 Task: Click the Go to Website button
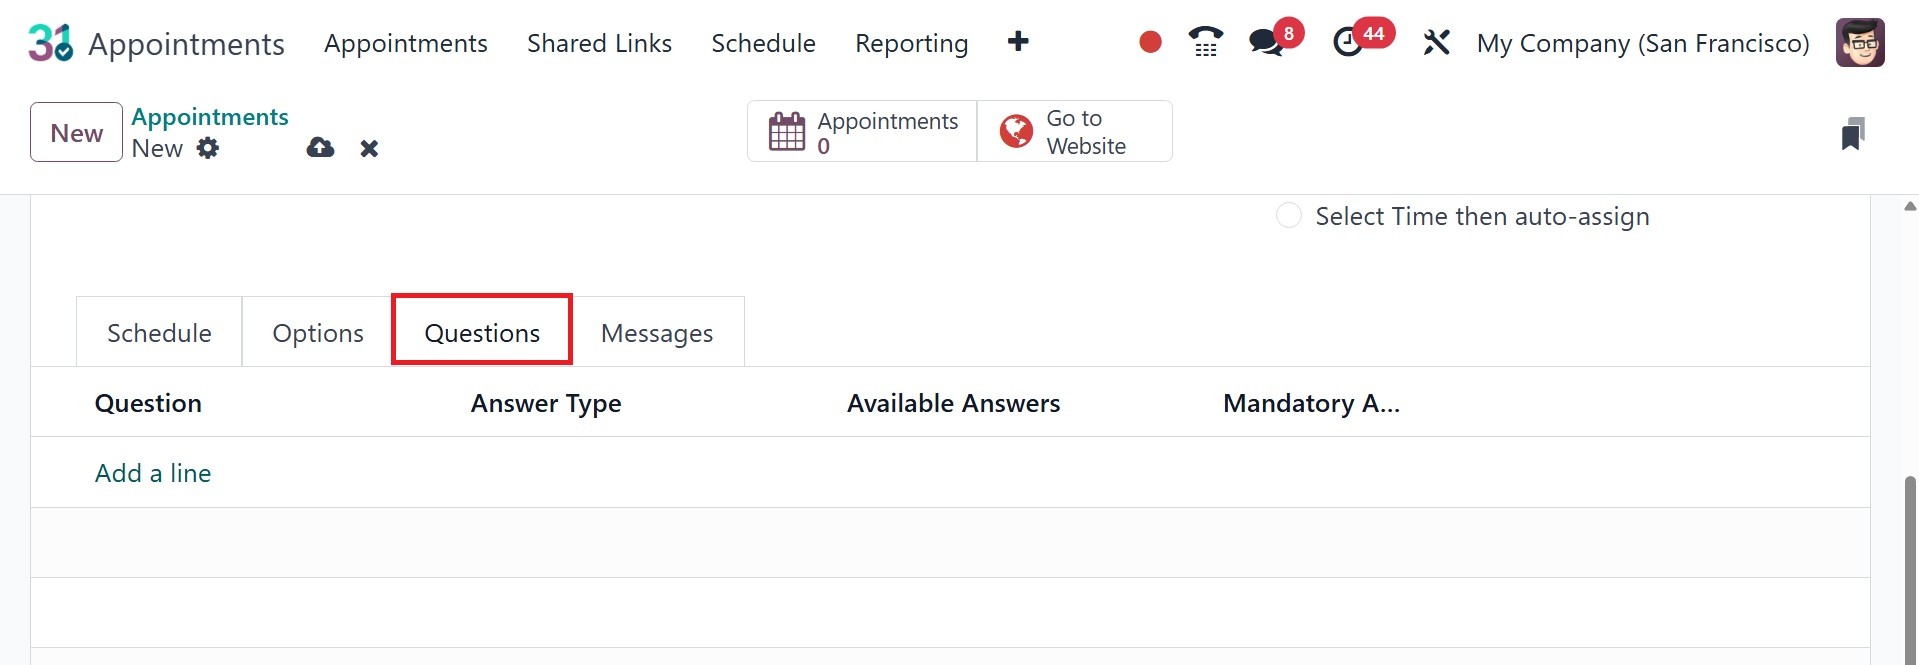1074,131
